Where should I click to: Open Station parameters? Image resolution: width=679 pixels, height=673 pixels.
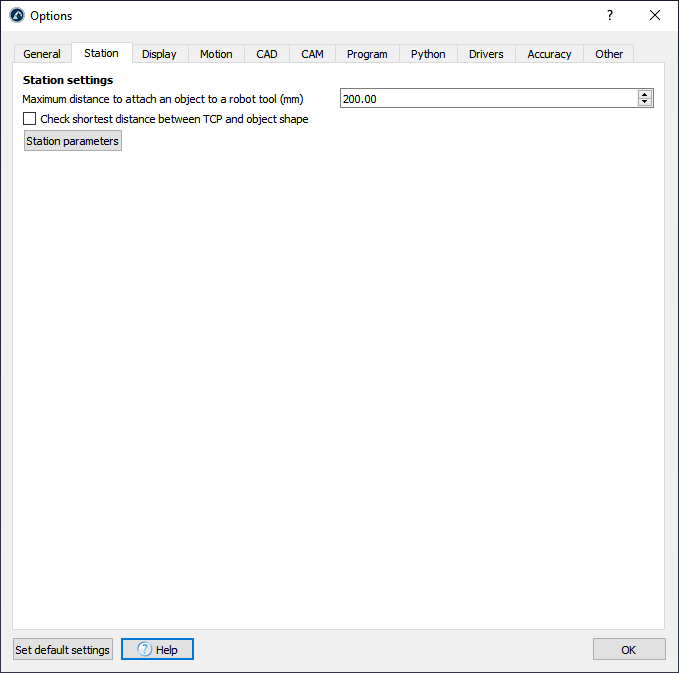point(72,141)
